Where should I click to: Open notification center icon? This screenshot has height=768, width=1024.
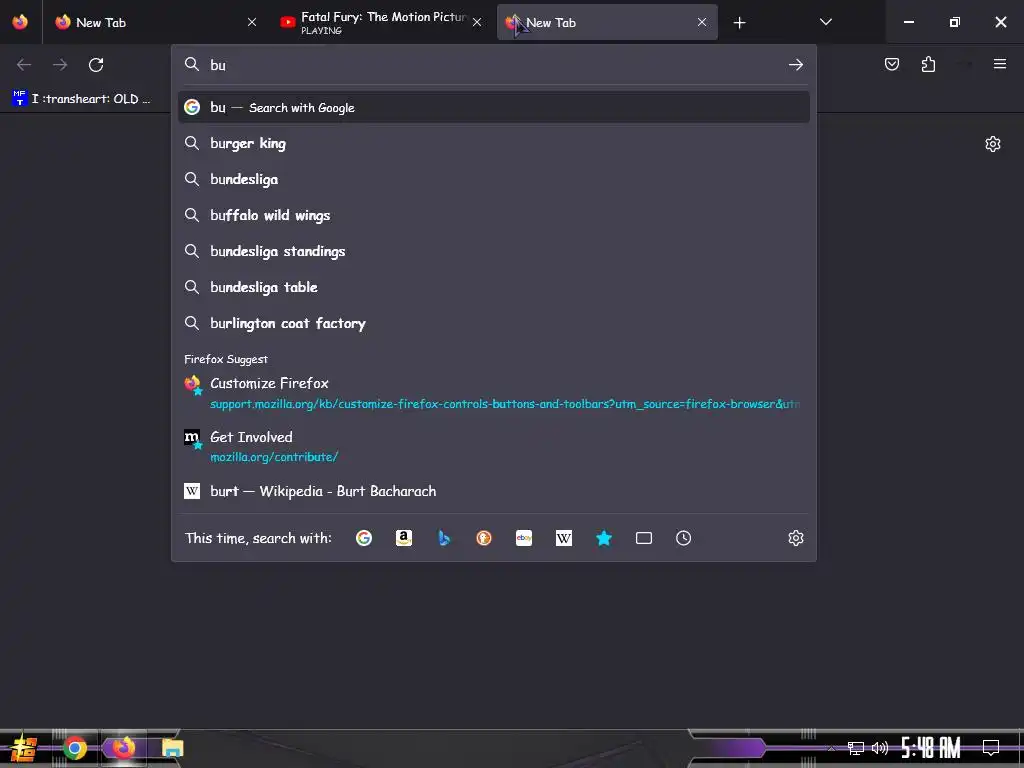(991, 747)
